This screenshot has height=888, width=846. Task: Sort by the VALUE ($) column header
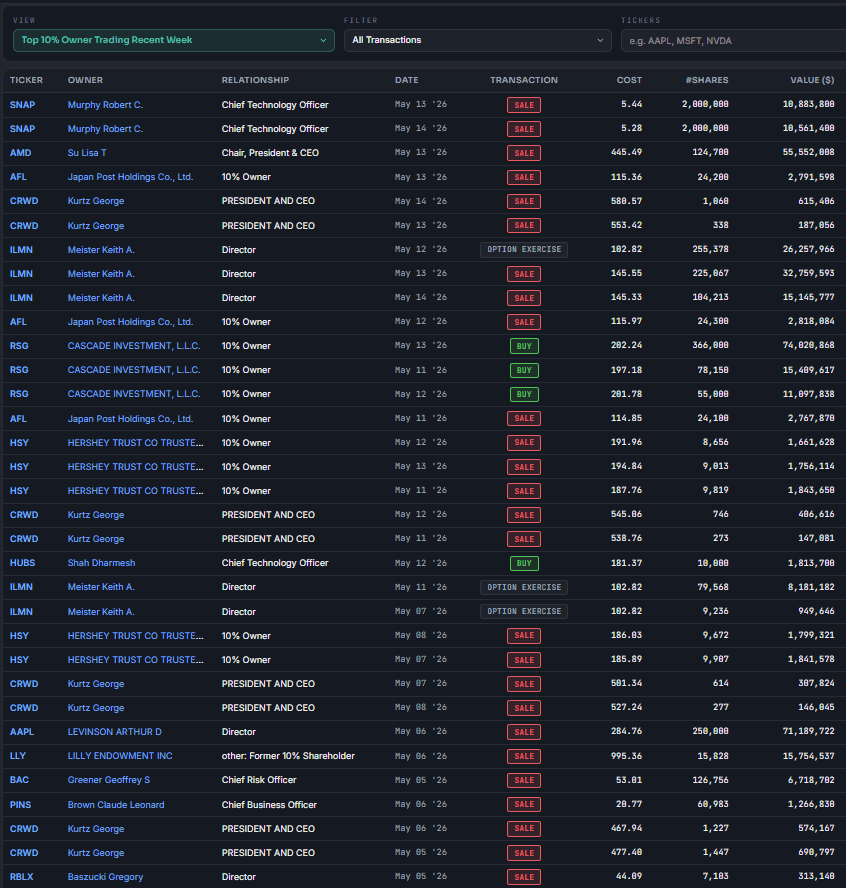tap(812, 80)
